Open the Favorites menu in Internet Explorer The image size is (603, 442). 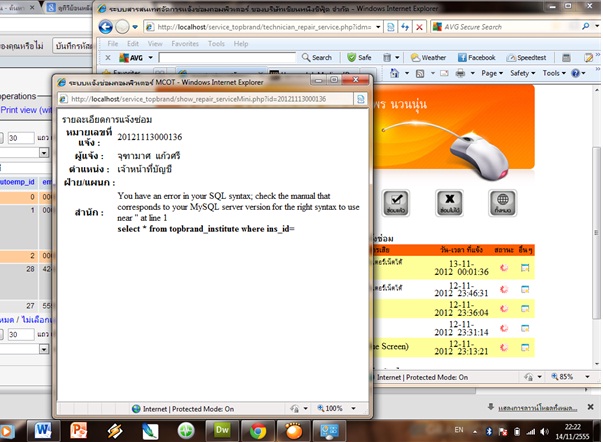[185, 44]
